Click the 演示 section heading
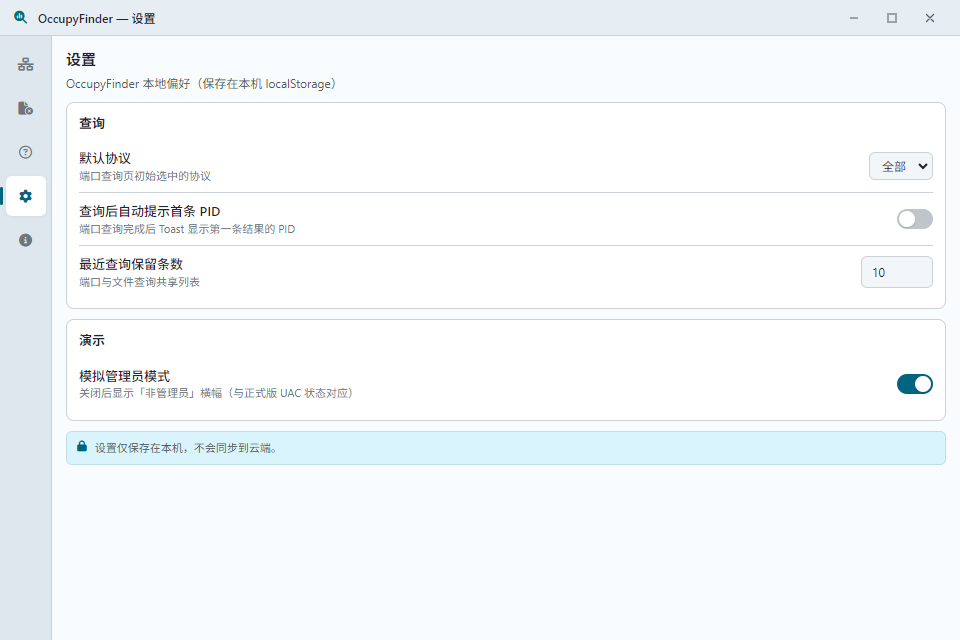 [92, 340]
